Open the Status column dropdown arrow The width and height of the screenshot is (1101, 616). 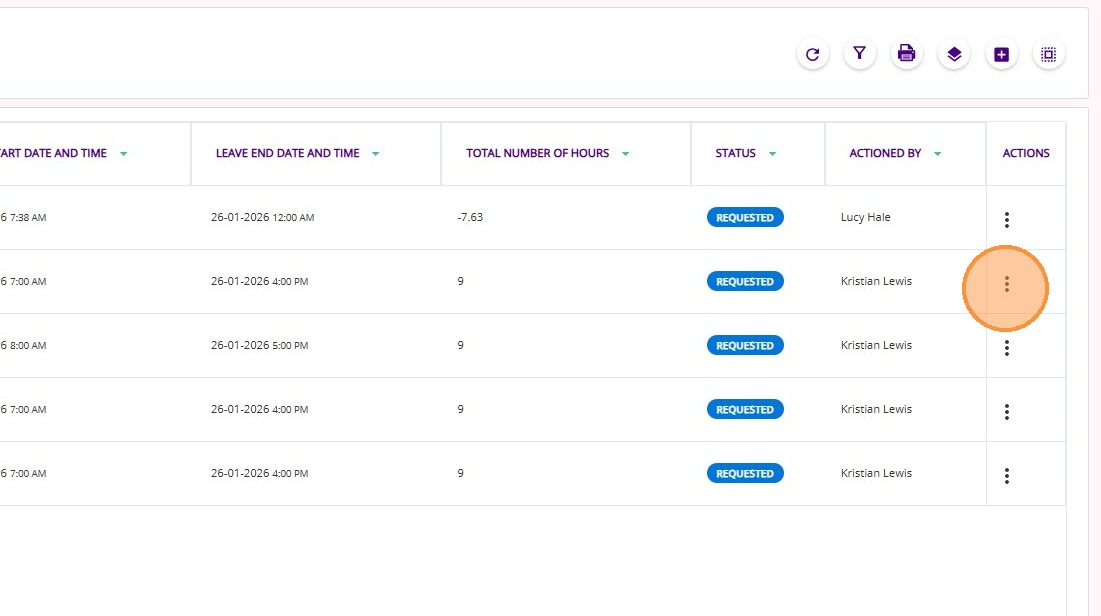tap(773, 154)
